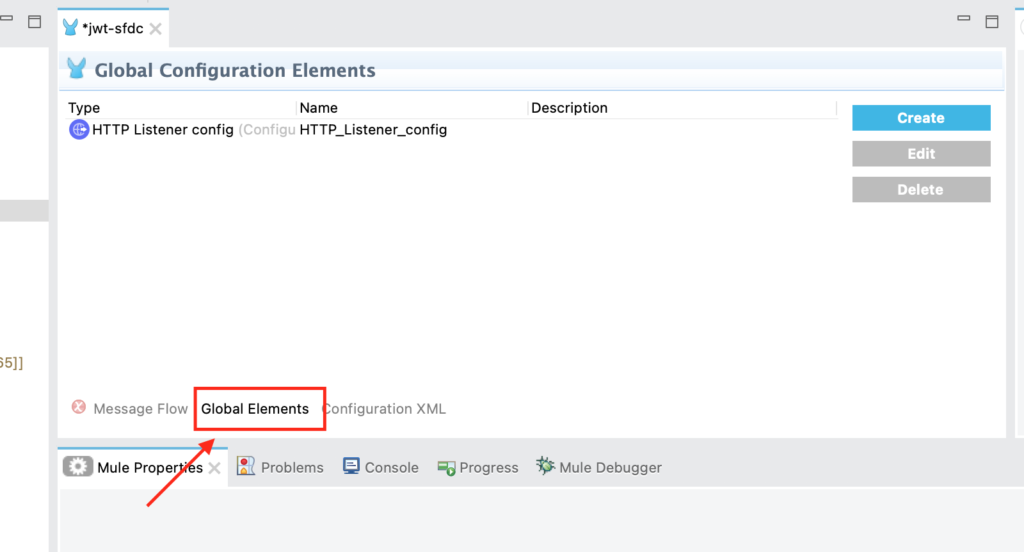Screen dimensions: 1024x552
Task: Close the Mule Properties view
Action: 215,468
